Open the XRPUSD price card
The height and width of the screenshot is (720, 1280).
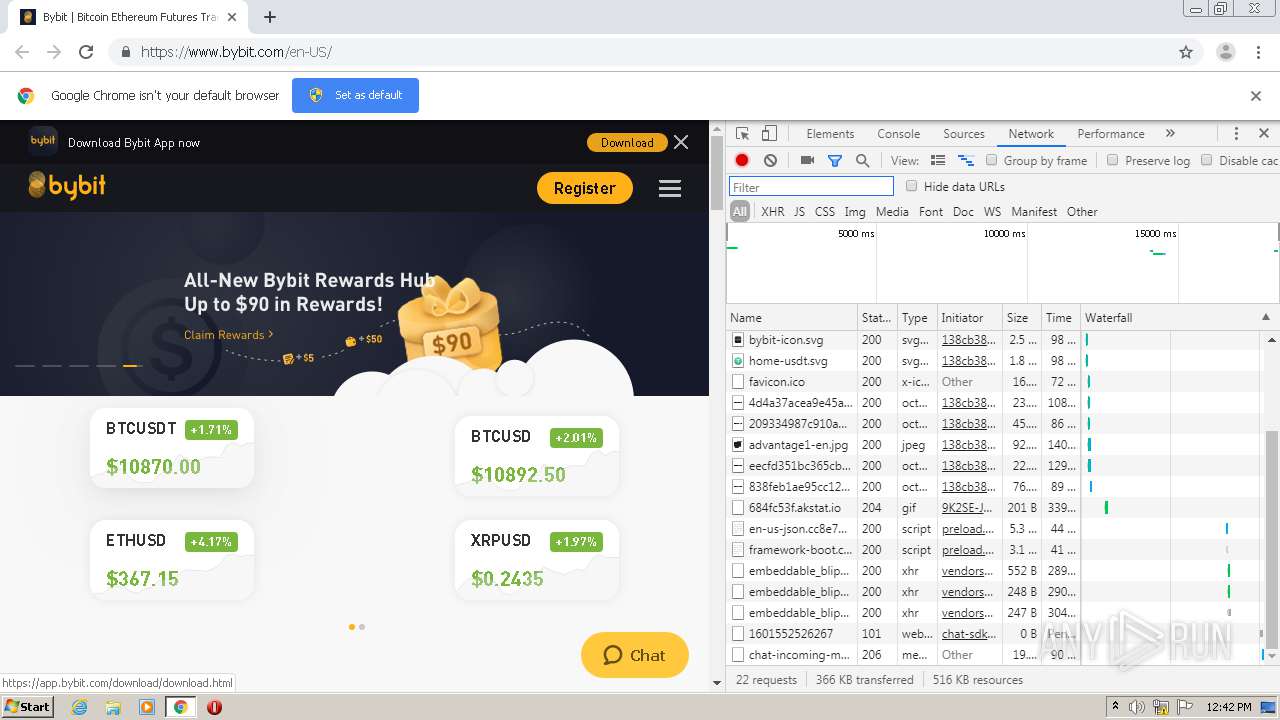537,560
